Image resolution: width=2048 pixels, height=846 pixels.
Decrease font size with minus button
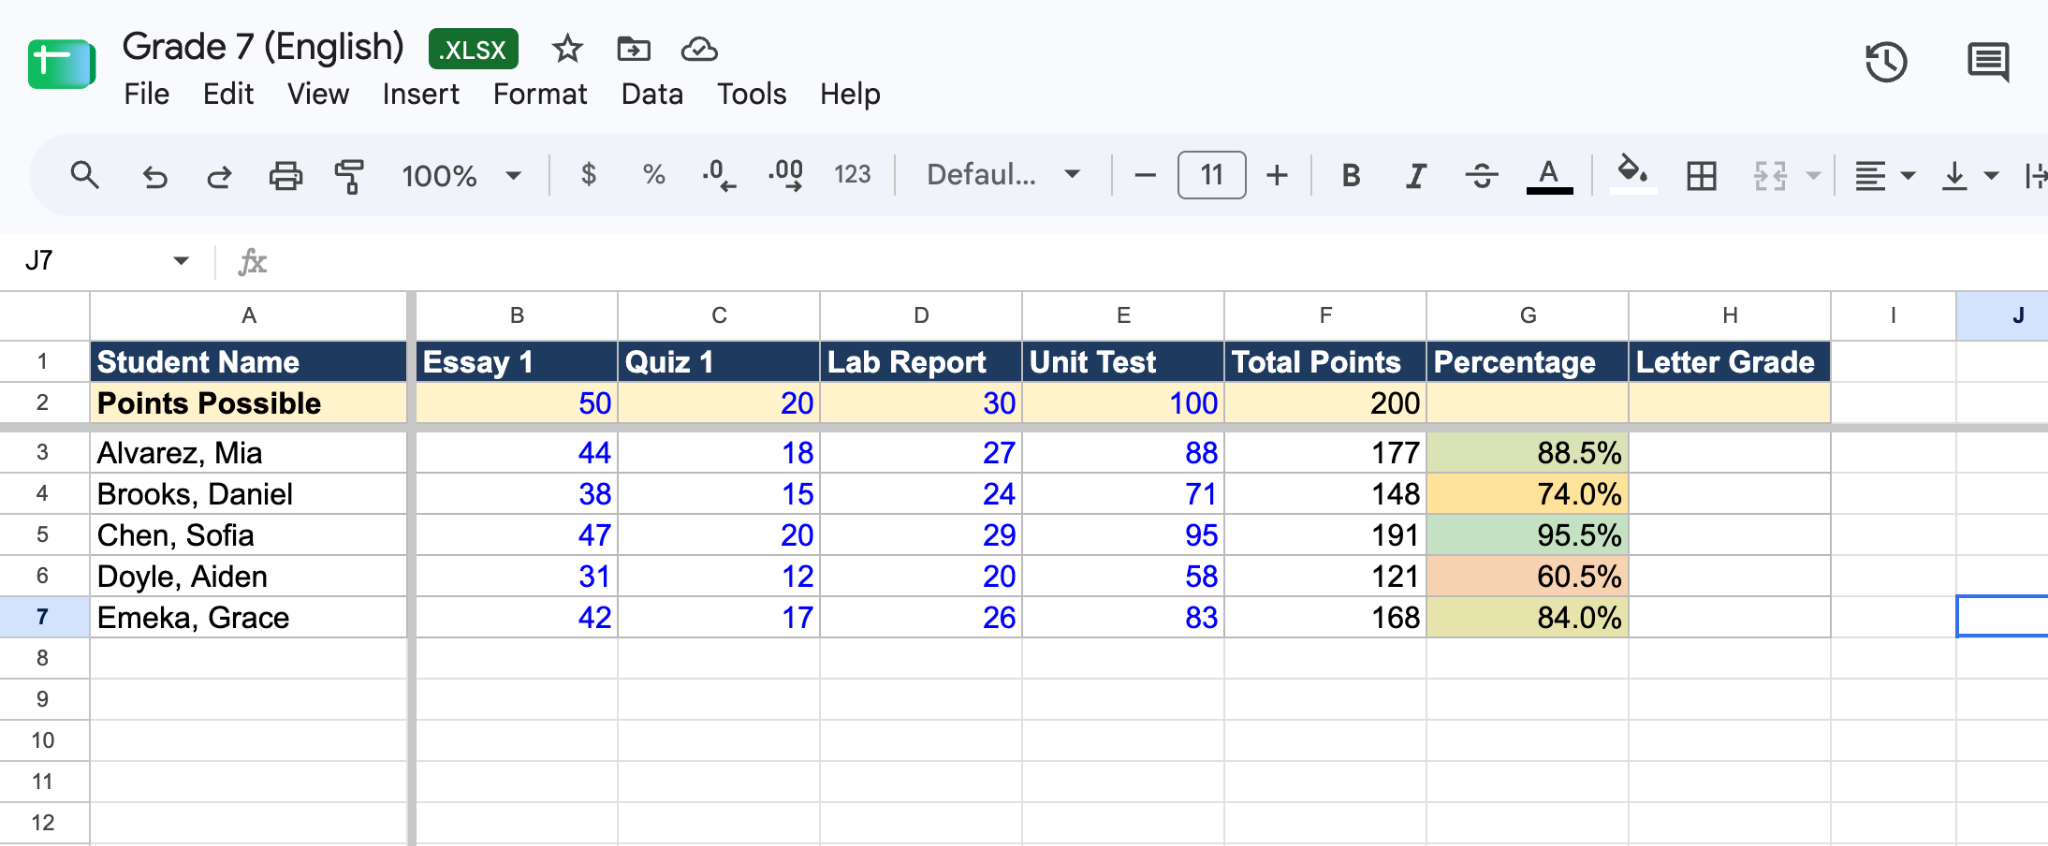click(x=1145, y=176)
